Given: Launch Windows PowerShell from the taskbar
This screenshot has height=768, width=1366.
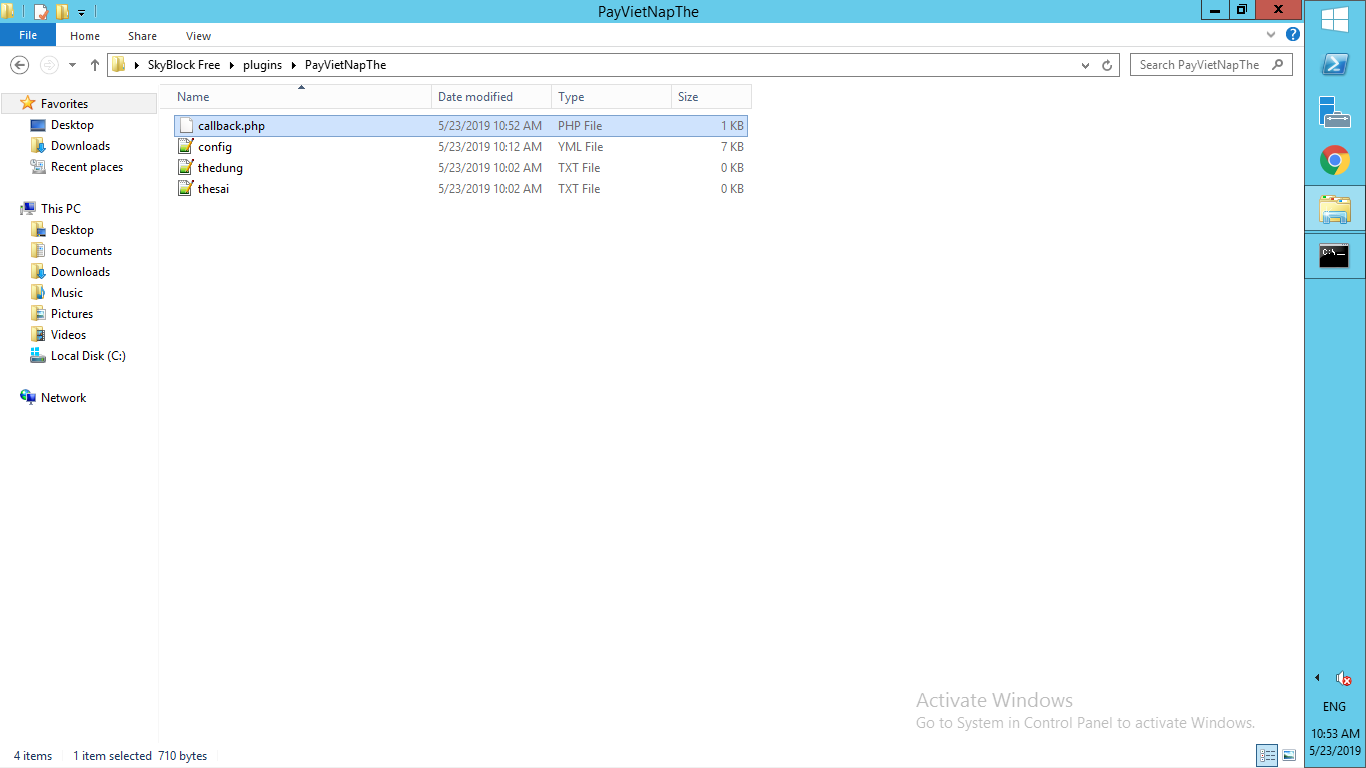Looking at the screenshot, I should click(x=1335, y=63).
